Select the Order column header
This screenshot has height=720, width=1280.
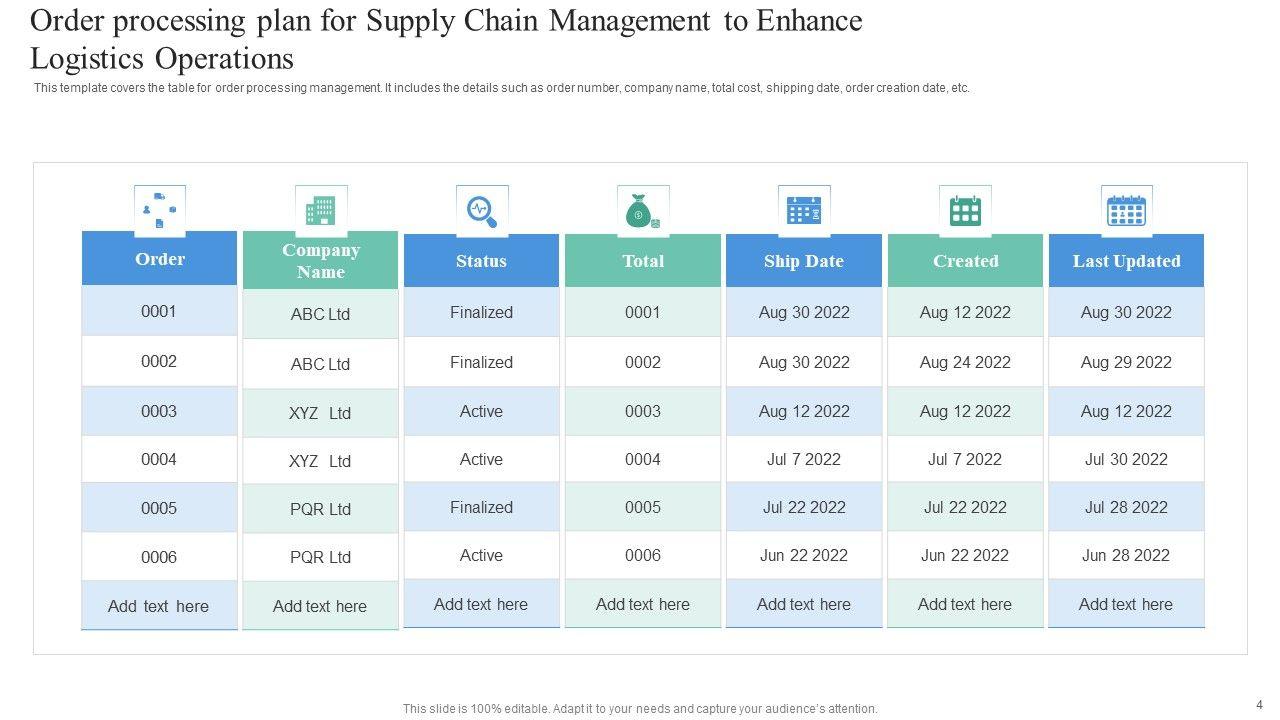tap(160, 259)
